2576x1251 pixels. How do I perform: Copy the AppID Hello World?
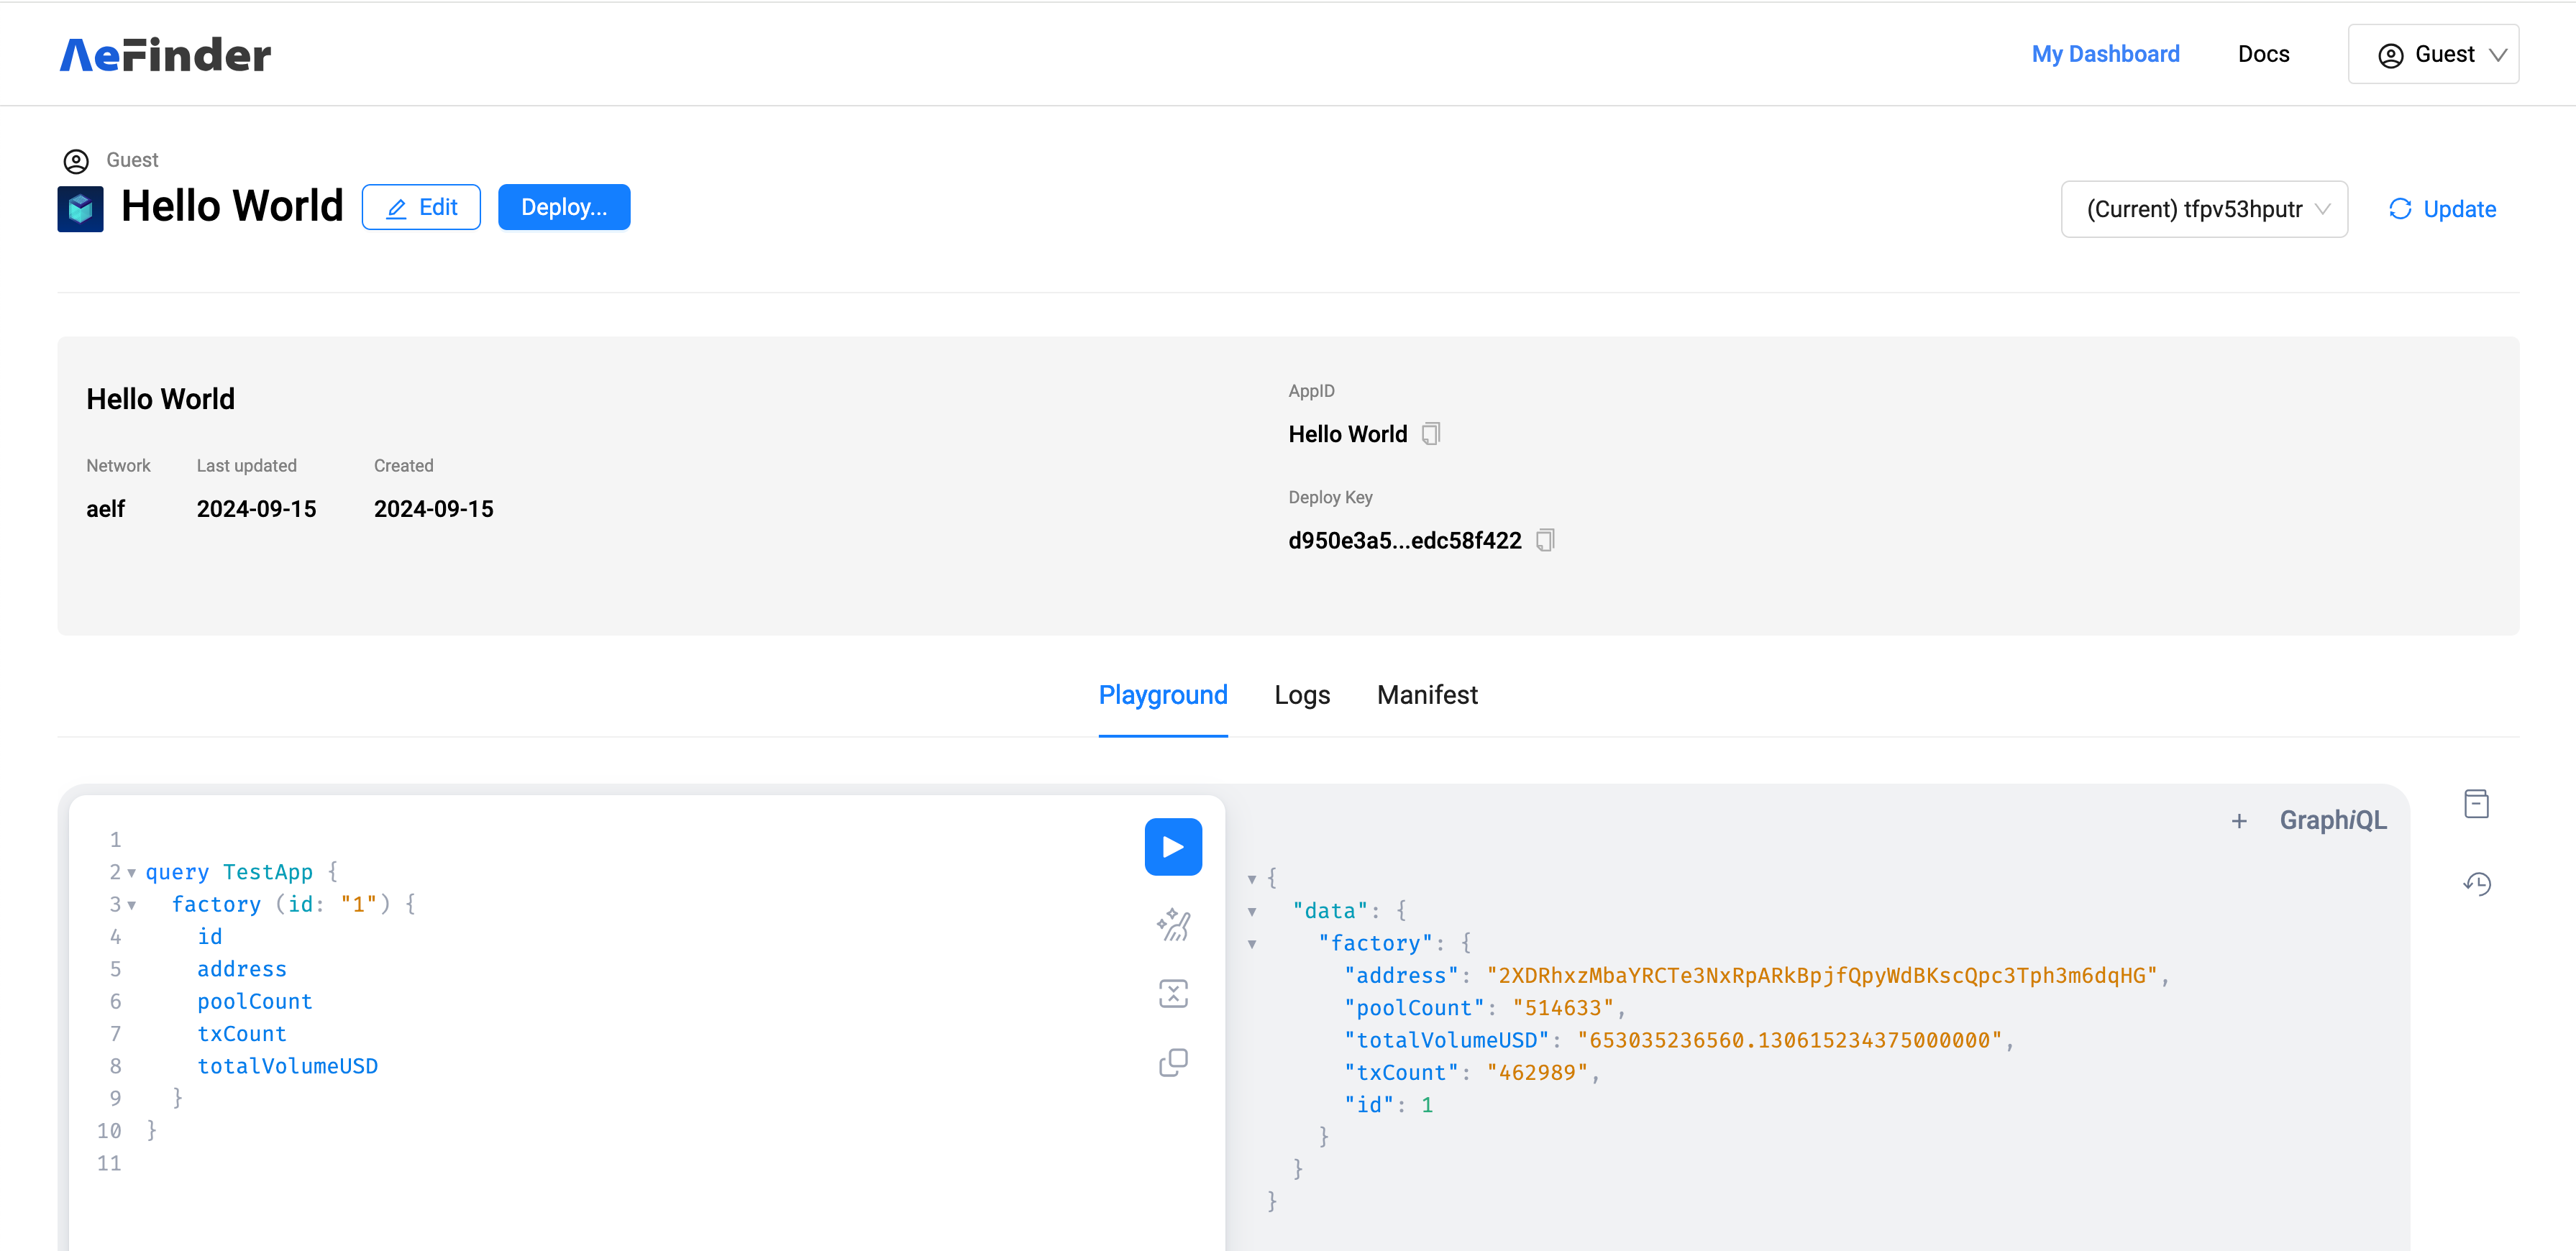tap(1431, 434)
